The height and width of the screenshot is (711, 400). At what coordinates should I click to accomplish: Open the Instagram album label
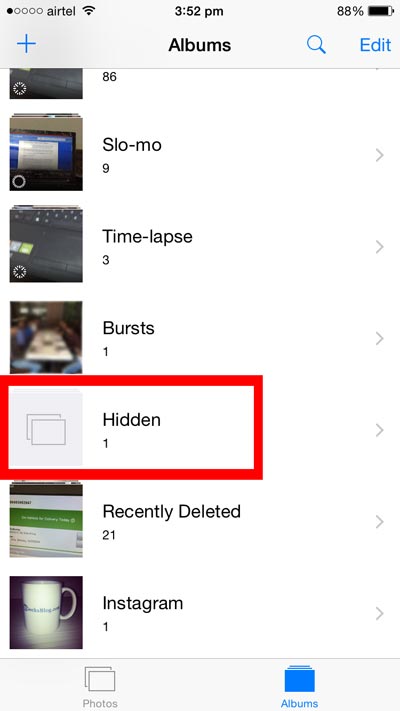142,604
